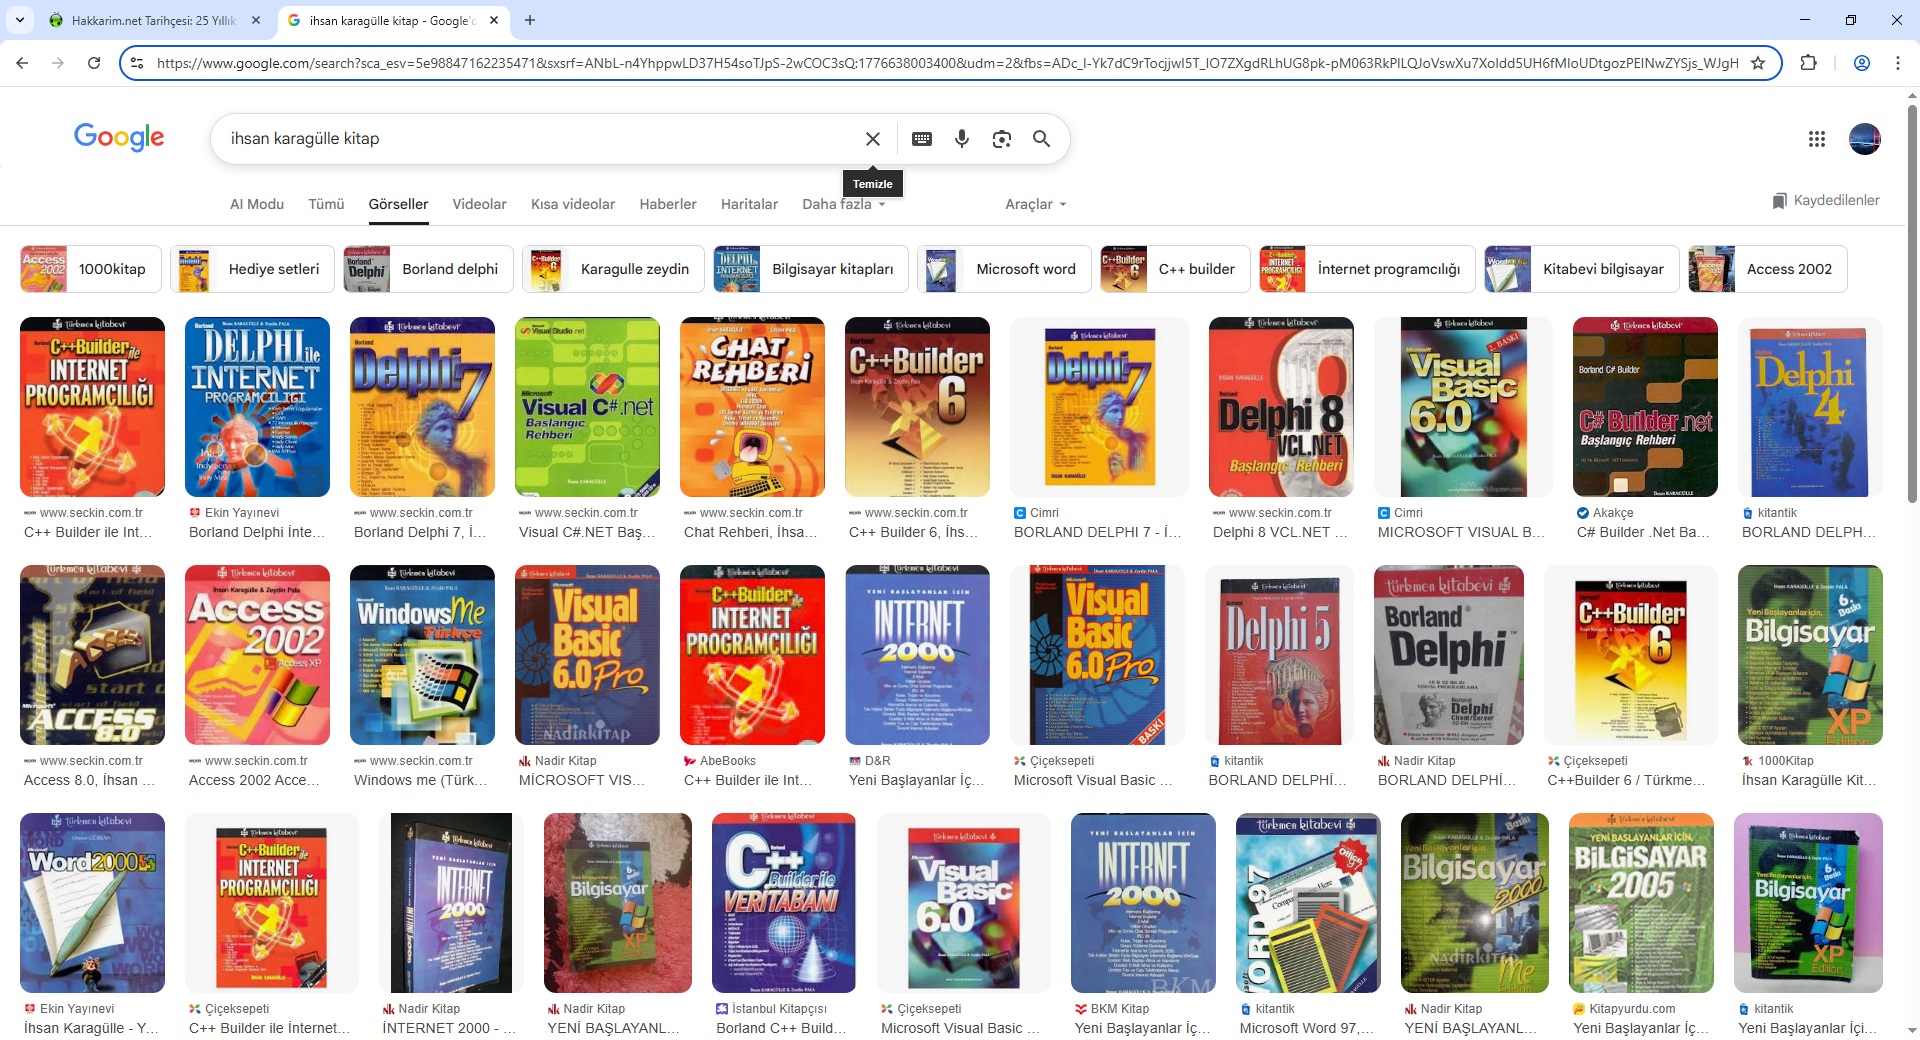Switch to the Haberler tab
Screen dimensions: 1920x1040
pos(667,204)
